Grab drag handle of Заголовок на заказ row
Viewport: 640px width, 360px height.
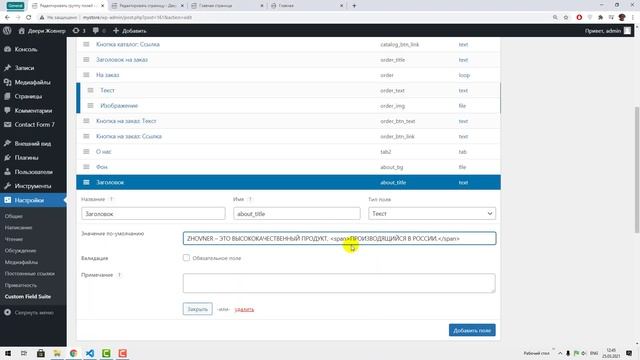pos(86,60)
